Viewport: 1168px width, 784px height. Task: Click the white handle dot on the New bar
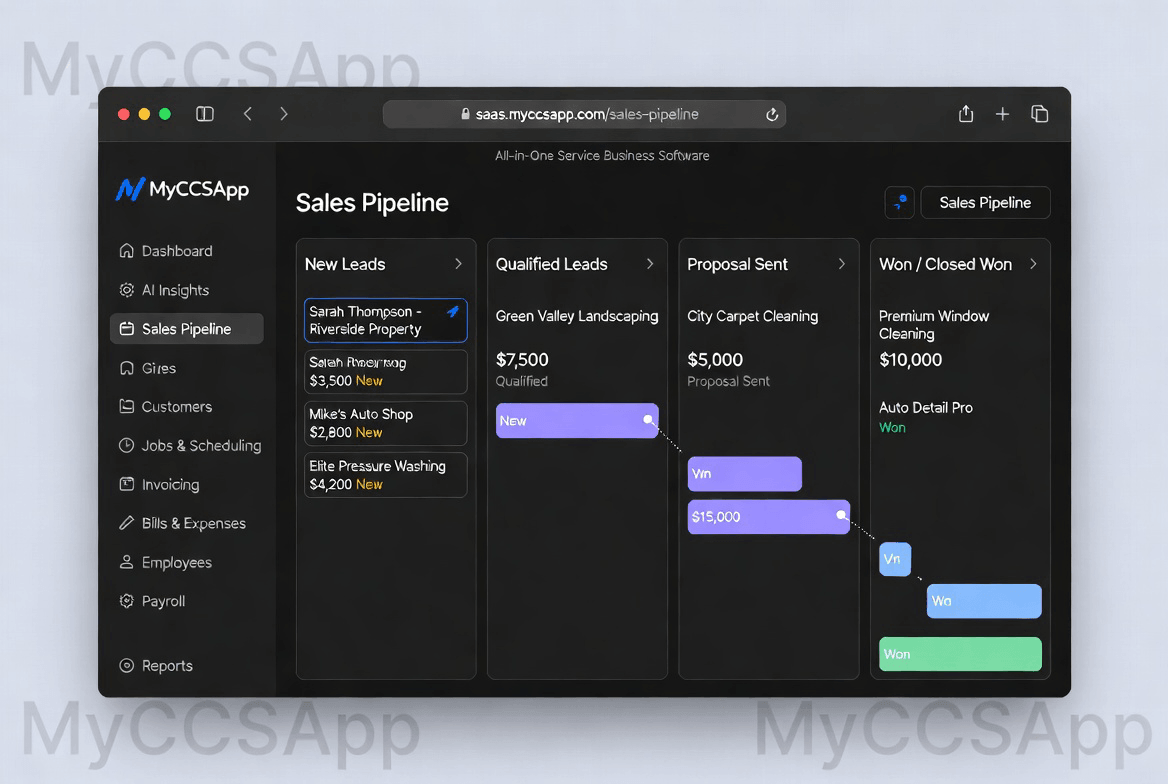[x=648, y=420]
